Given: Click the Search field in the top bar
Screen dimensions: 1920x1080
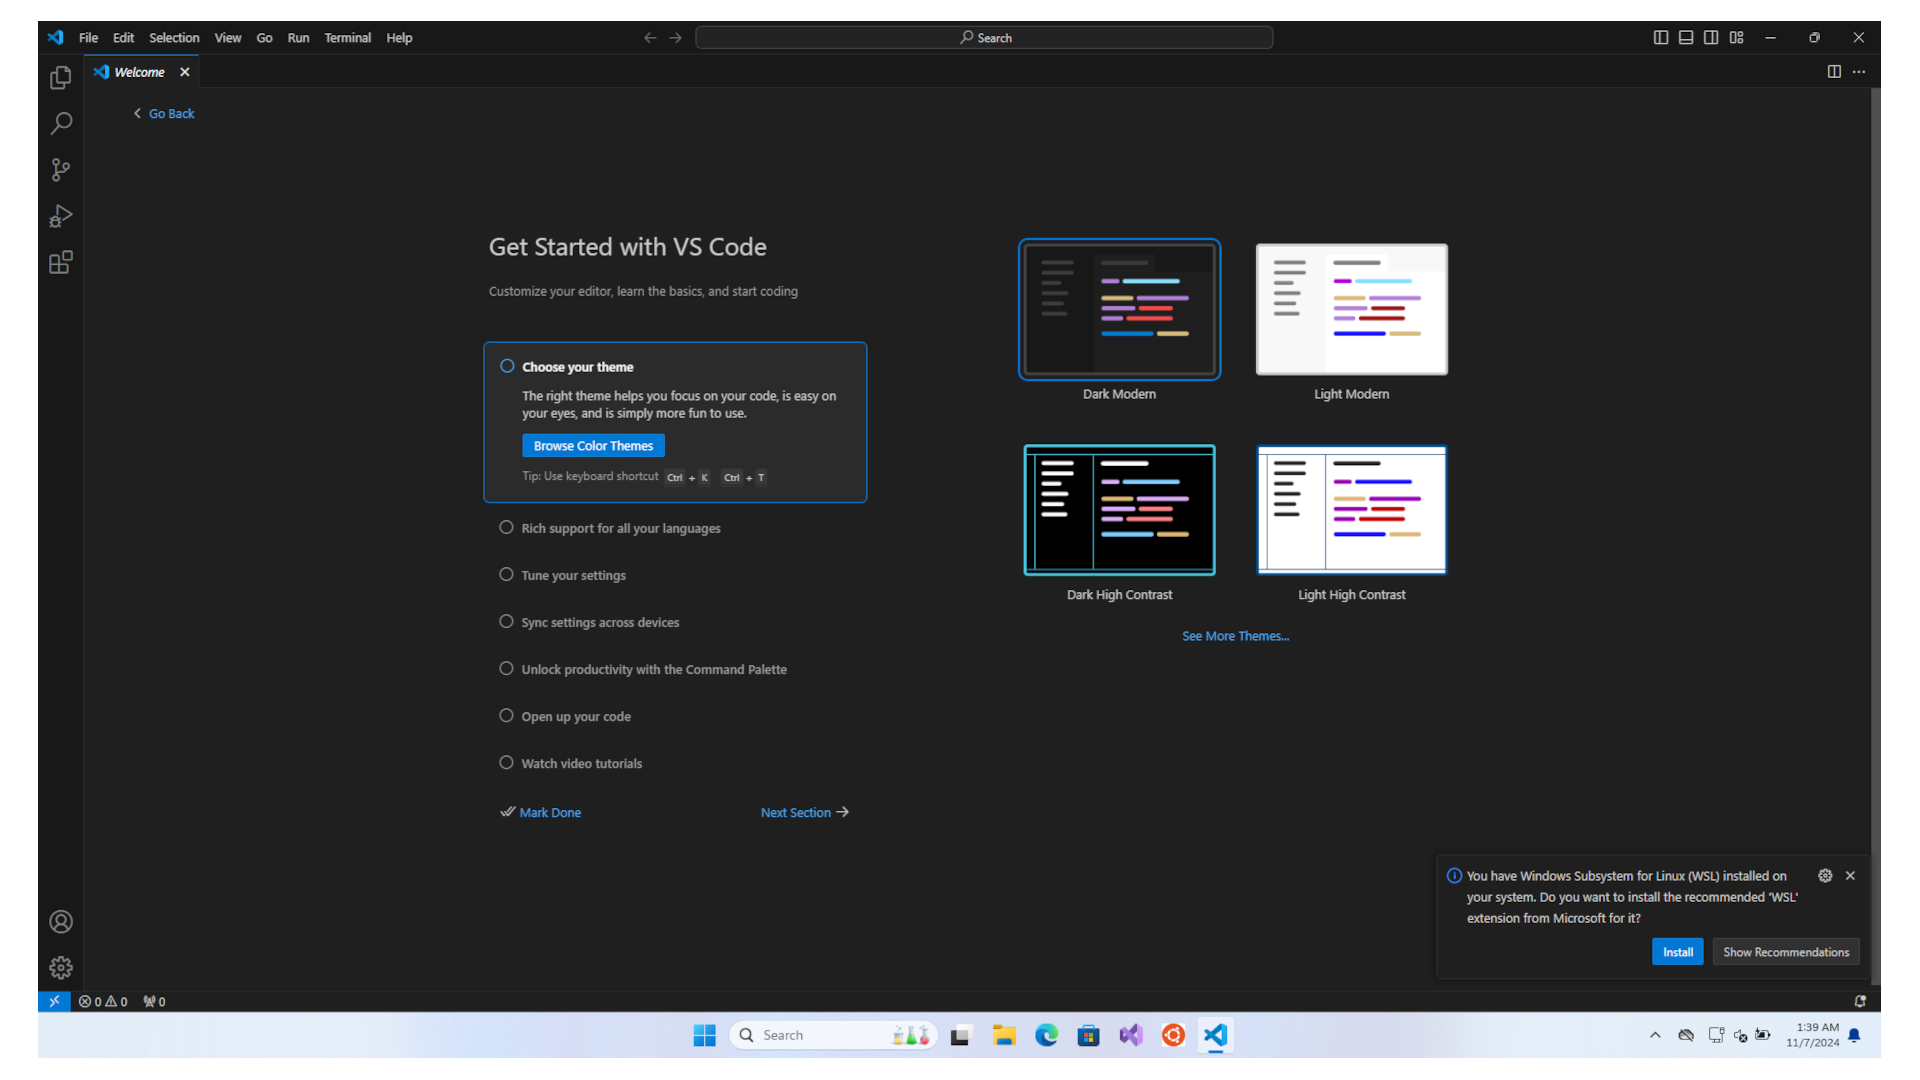Looking at the screenshot, I should 983,37.
